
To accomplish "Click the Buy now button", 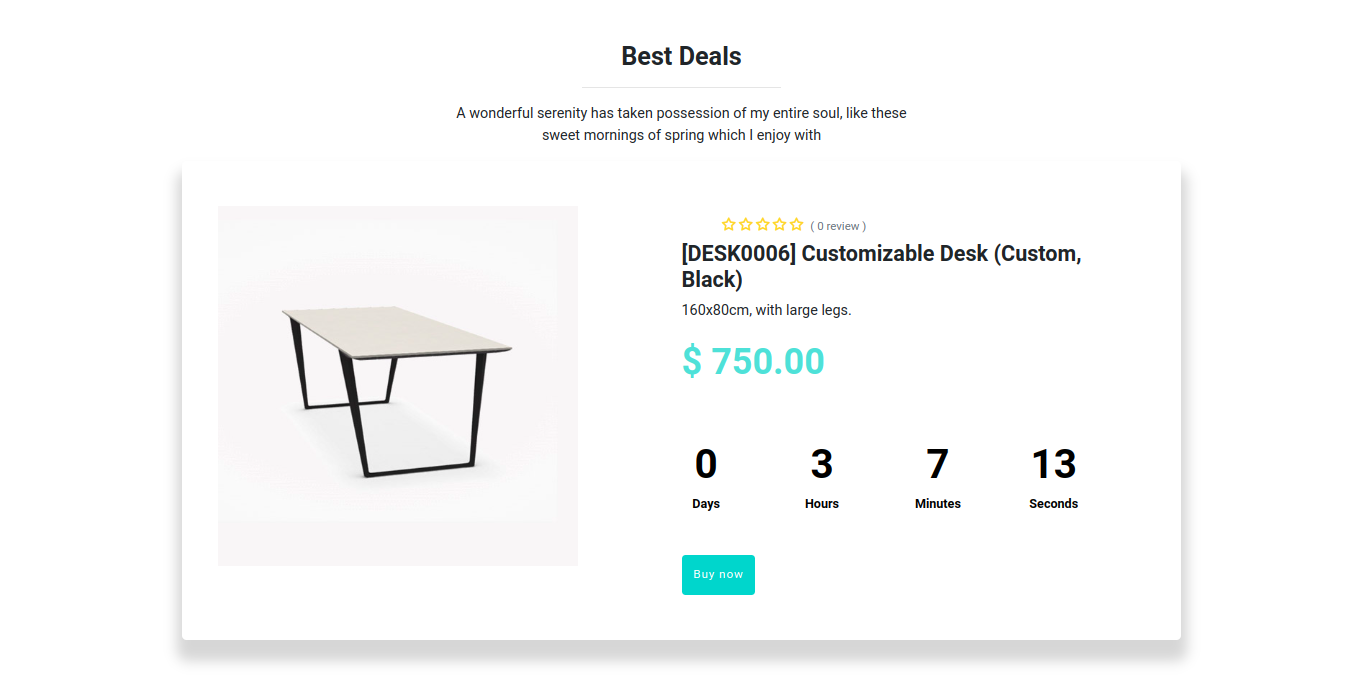I will pos(718,575).
